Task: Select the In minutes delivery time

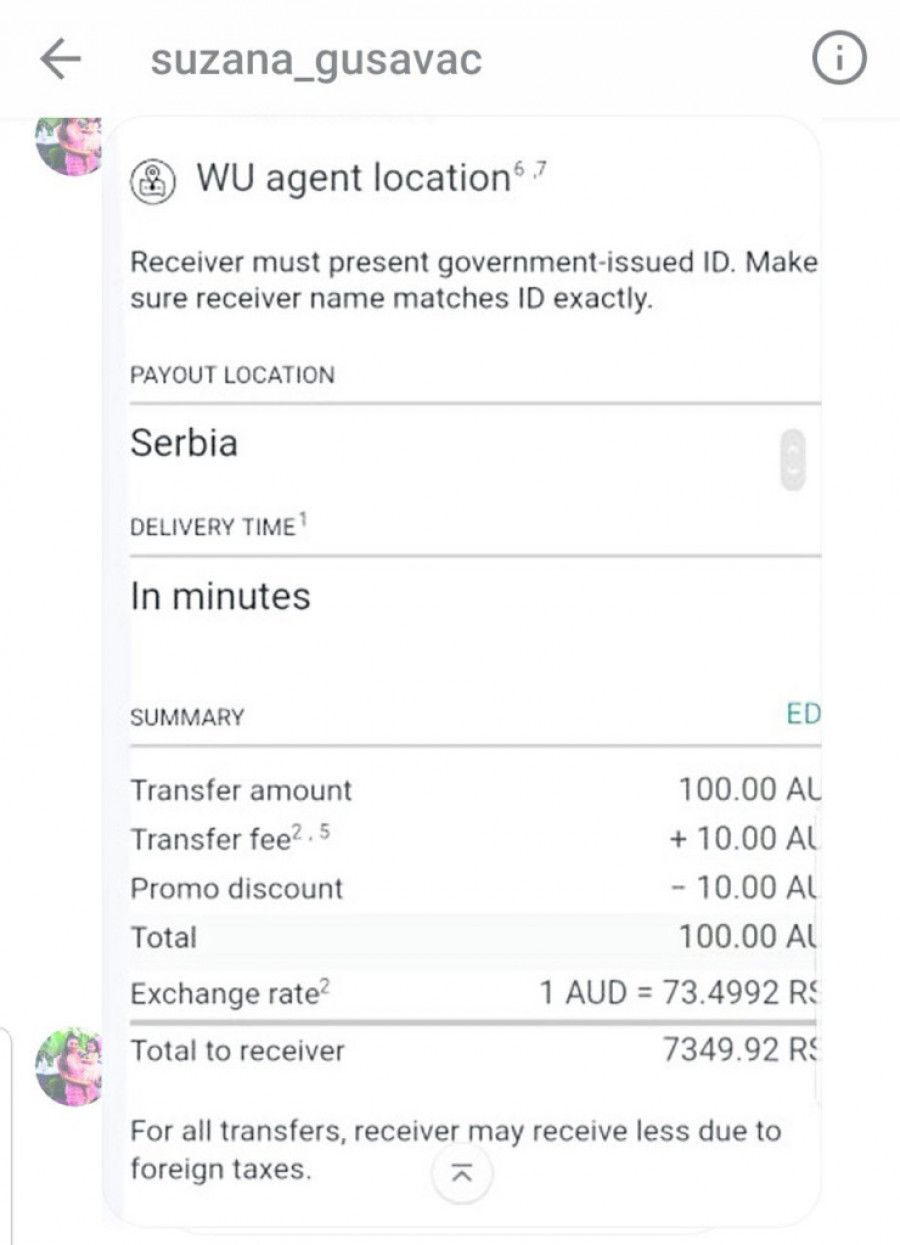Action: tap(220, 597)
